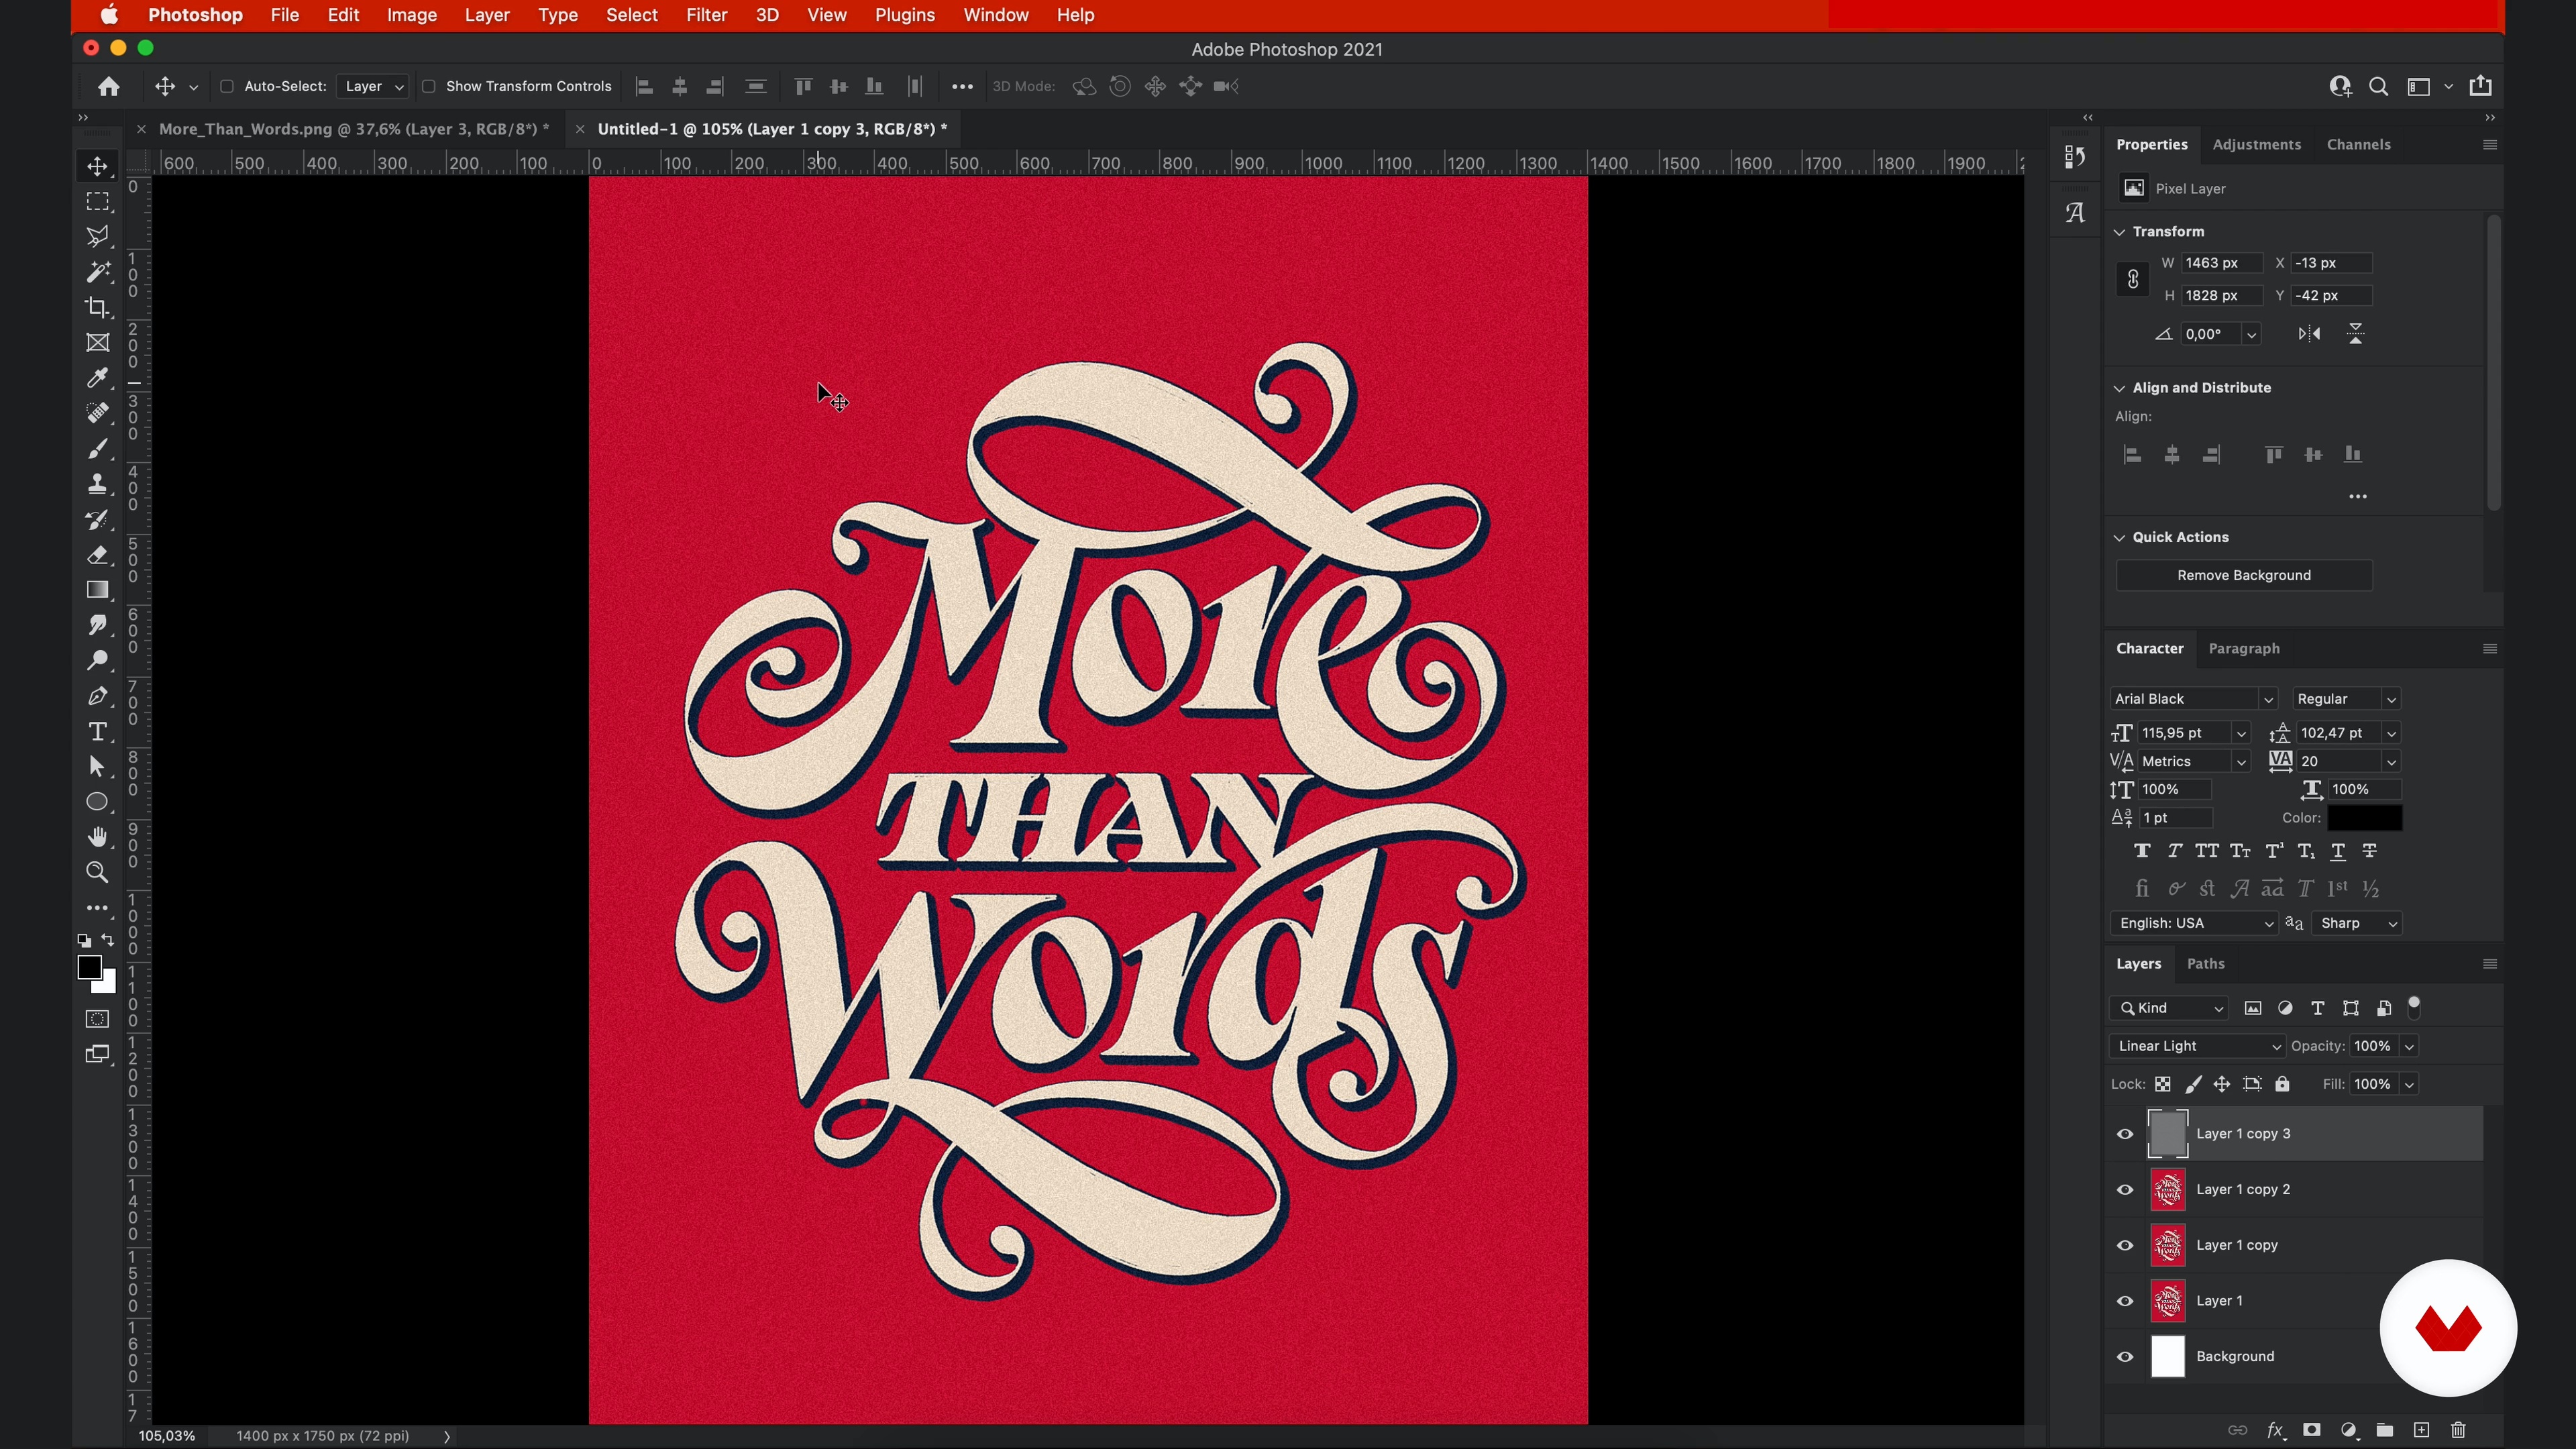Enable the Auto-Select checkbox
This screenshot has width=2576, height=1449.
coord(227,86)
